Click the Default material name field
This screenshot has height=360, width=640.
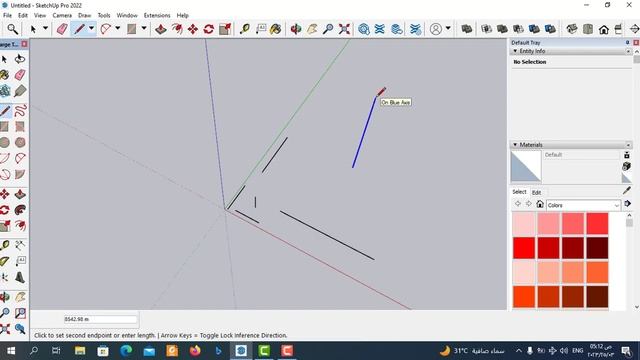coord(581,155)
